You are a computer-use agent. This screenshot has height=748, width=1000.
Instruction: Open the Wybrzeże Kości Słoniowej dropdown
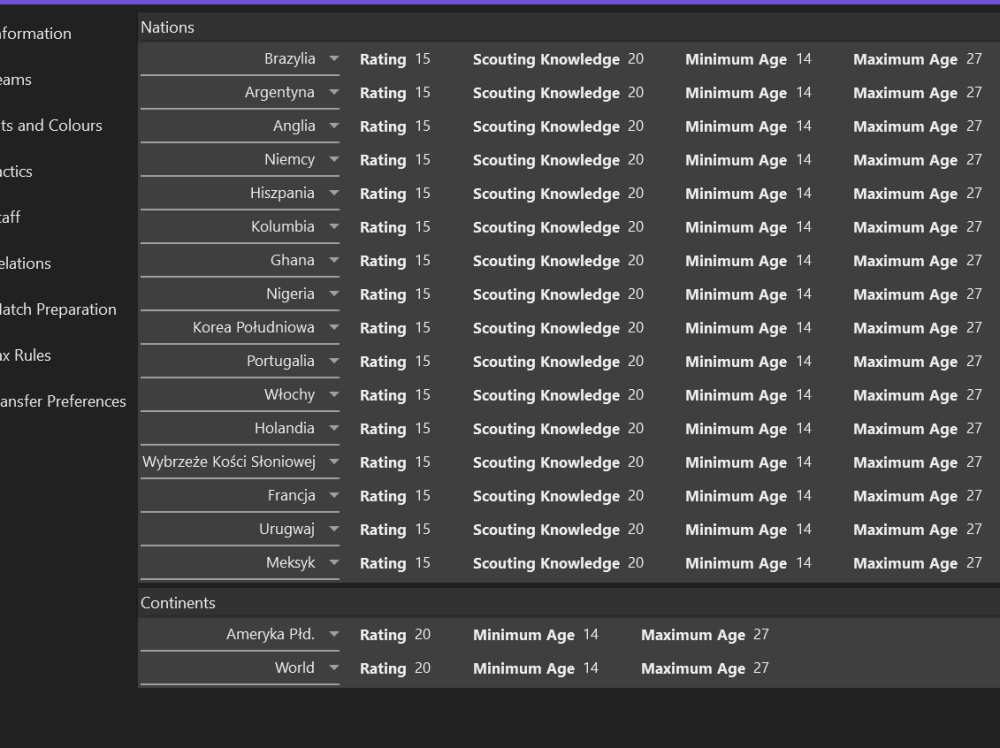click(240, 462)
